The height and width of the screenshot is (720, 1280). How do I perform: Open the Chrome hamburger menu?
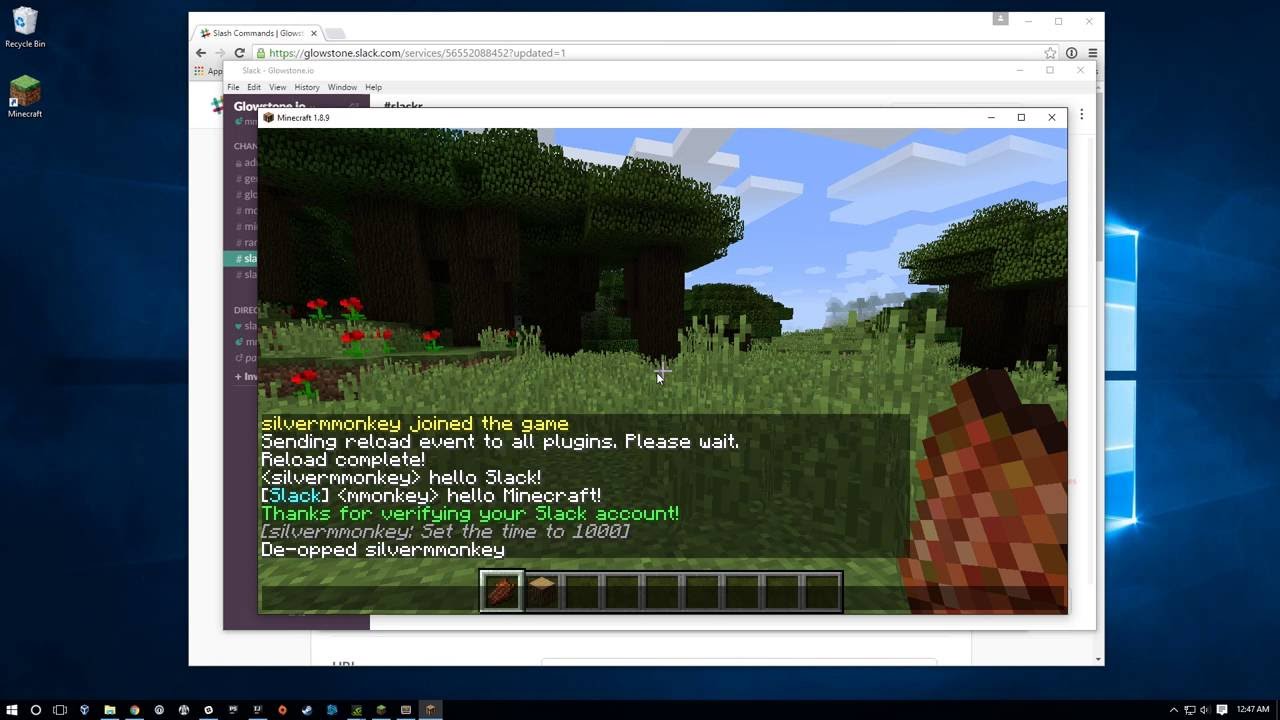coord(1092,53)
